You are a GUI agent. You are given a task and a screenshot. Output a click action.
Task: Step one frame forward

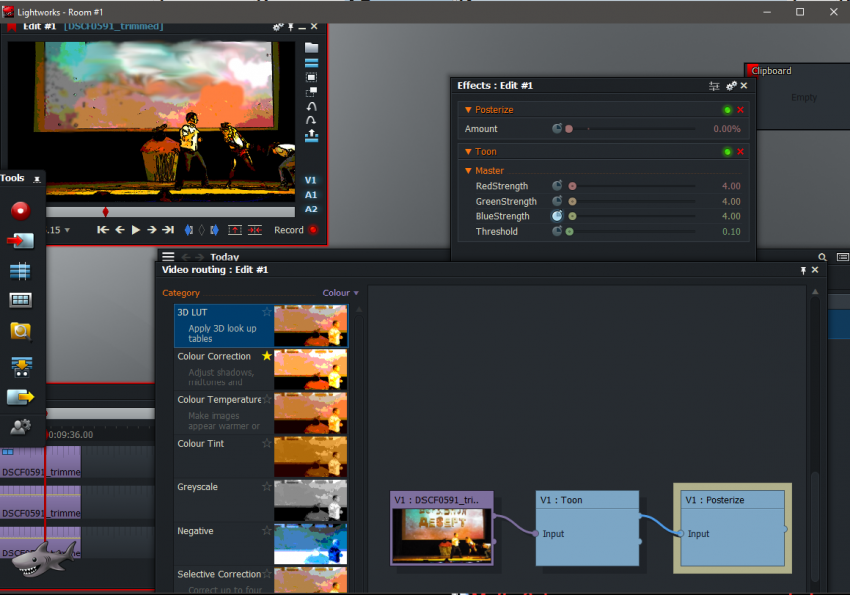(152, 230)
